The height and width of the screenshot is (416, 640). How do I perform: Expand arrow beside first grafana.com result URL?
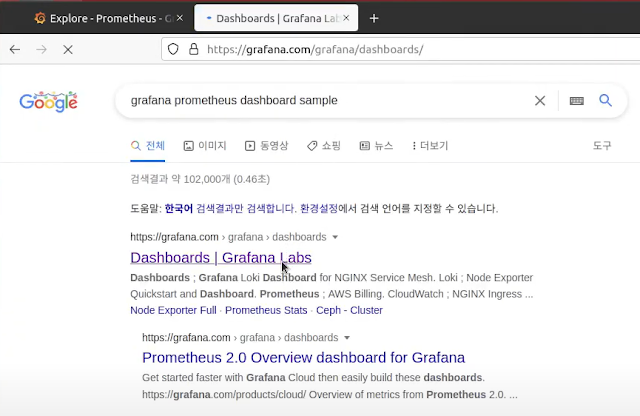click(x=335, y=237)
